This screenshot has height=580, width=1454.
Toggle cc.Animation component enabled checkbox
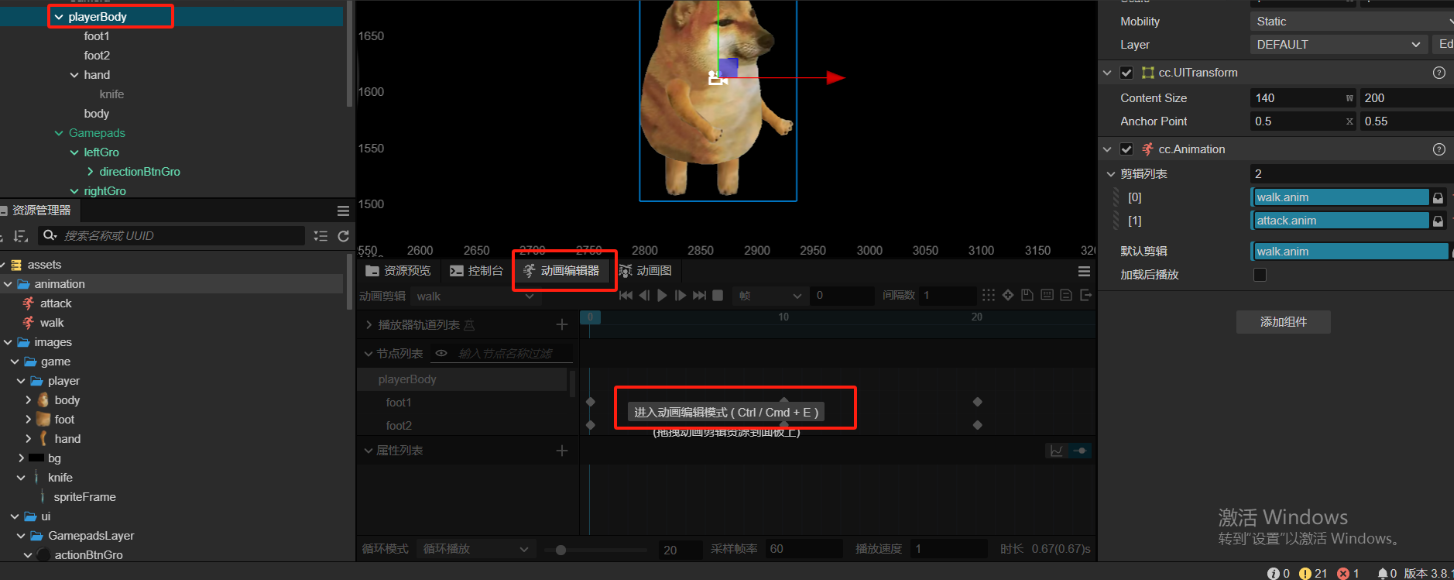pos(1127,149)
